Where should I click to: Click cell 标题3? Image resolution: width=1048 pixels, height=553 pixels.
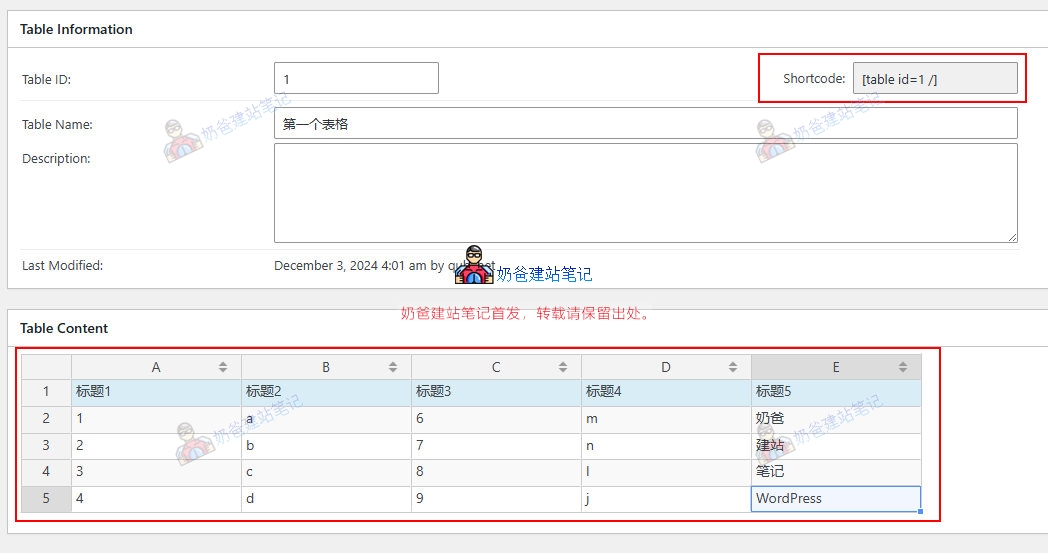(496, 393)
